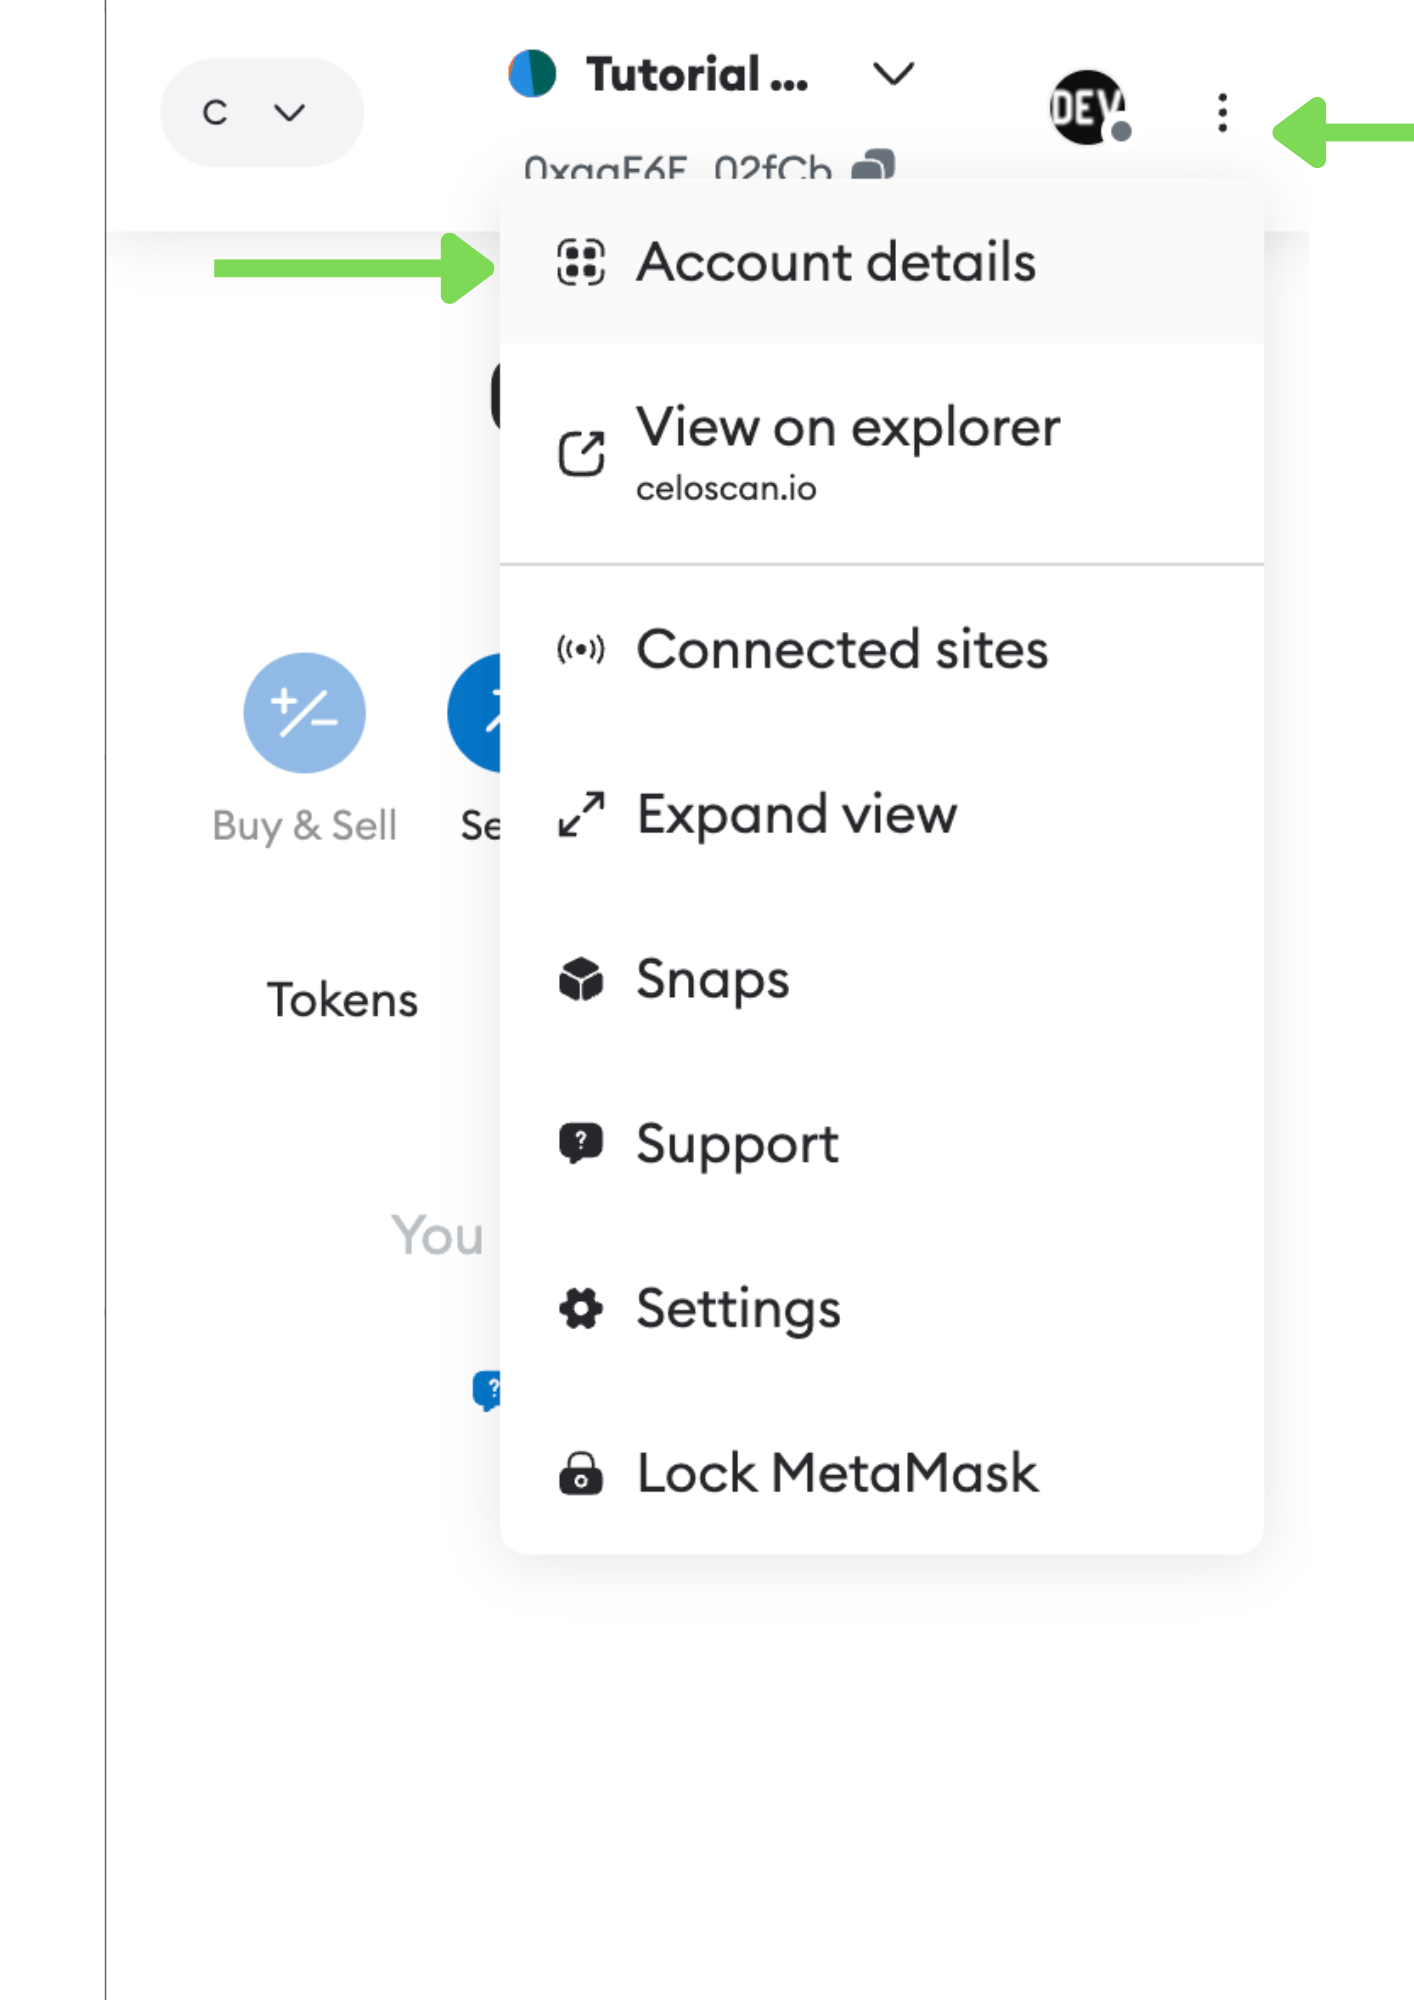The width and height of the screenshot is (1414, 2000).
Task: Expand the network selector dropdown
Action: (261, 112)
